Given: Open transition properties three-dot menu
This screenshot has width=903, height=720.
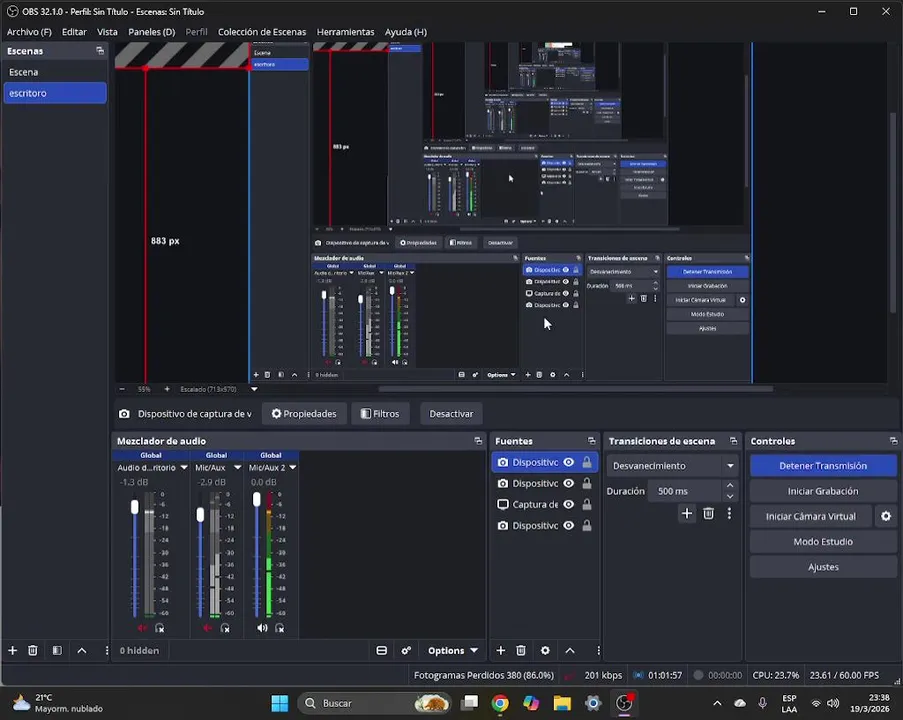Looking at the screenshot, I should click(729, 513).
